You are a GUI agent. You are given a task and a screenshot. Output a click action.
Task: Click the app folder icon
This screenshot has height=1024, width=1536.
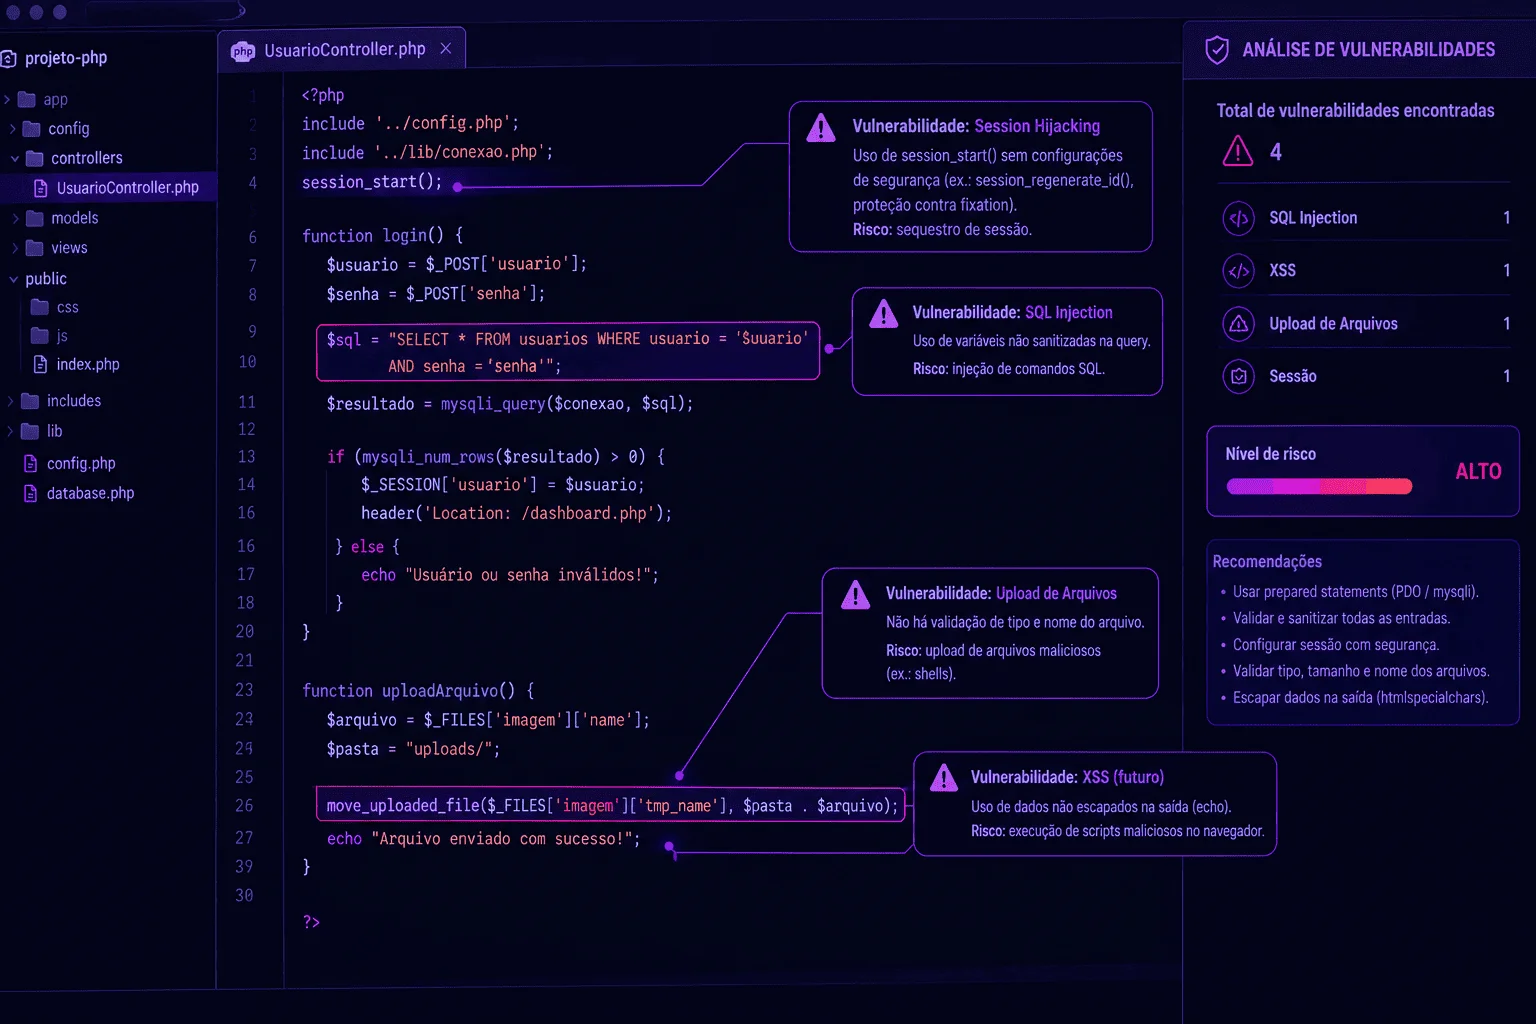coord(27,100)
